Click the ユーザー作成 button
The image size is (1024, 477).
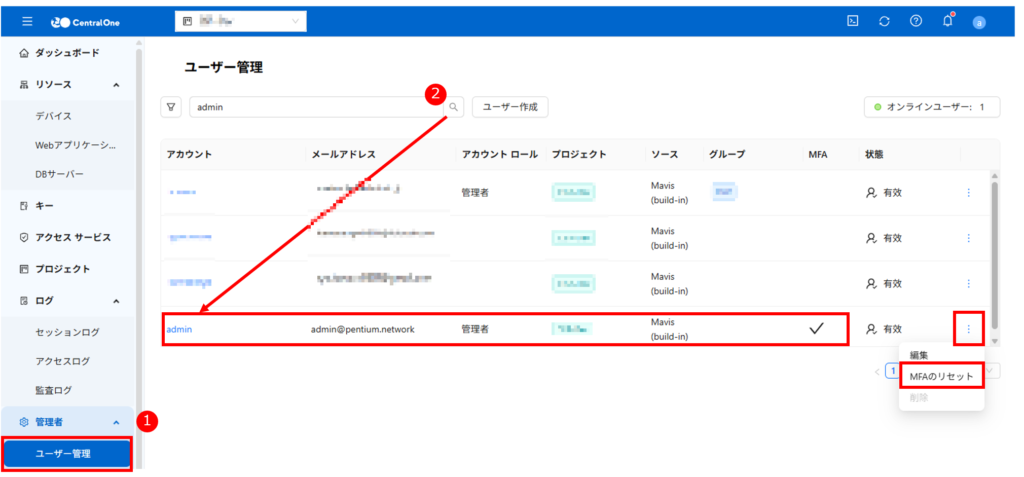510,107
